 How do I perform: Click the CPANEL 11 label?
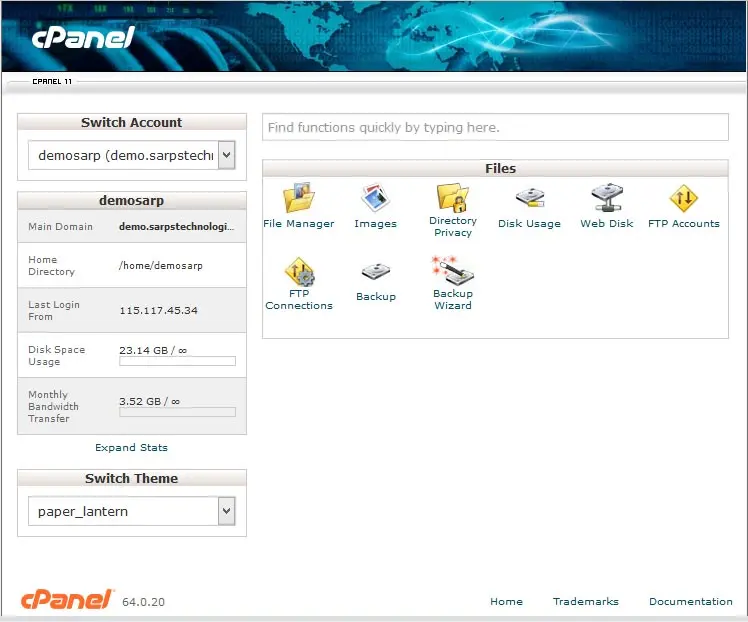52,82
